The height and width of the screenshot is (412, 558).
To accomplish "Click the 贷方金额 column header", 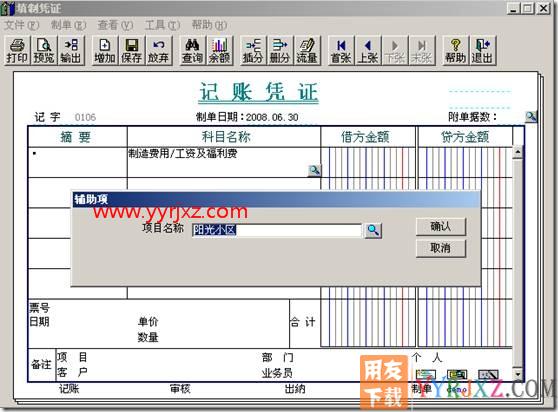I will pyautogui.click(x=465, y=137).
